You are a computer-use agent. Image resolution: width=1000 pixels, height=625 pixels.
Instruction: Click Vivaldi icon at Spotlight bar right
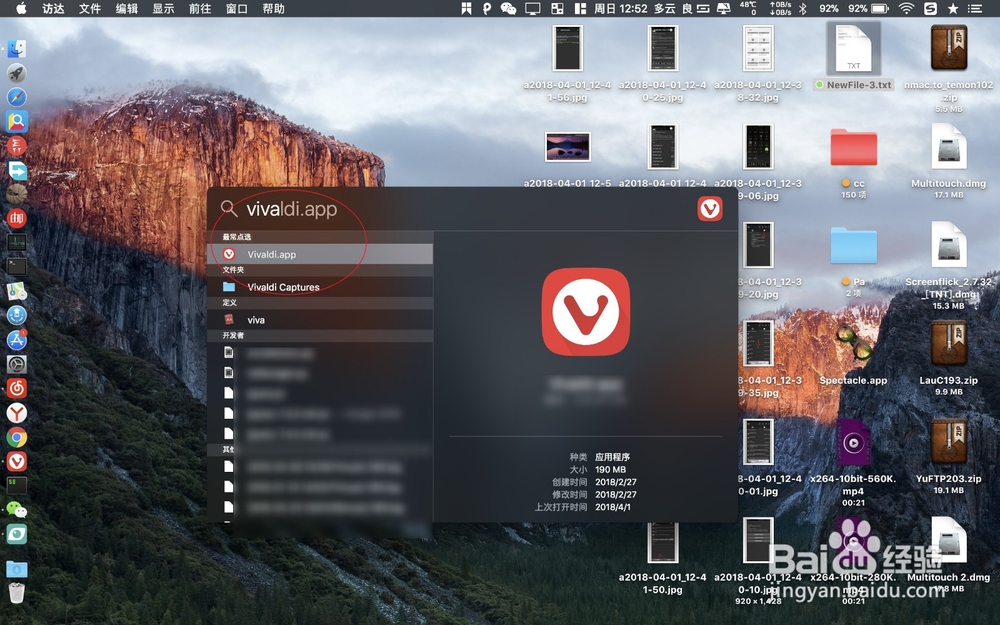tap(710, 209)
